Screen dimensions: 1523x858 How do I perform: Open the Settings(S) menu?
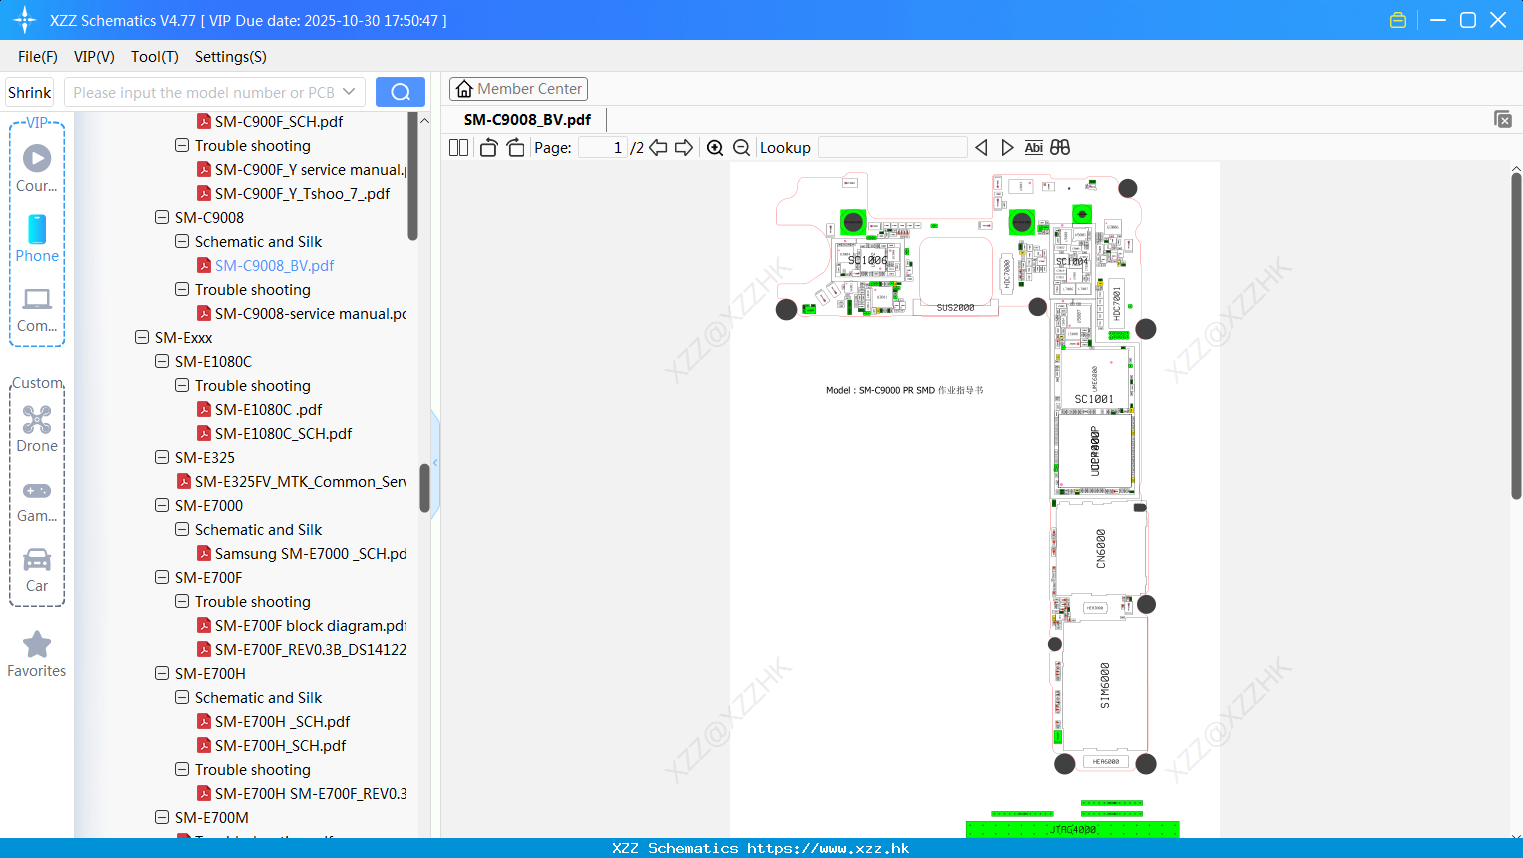(x=231, y=57)
